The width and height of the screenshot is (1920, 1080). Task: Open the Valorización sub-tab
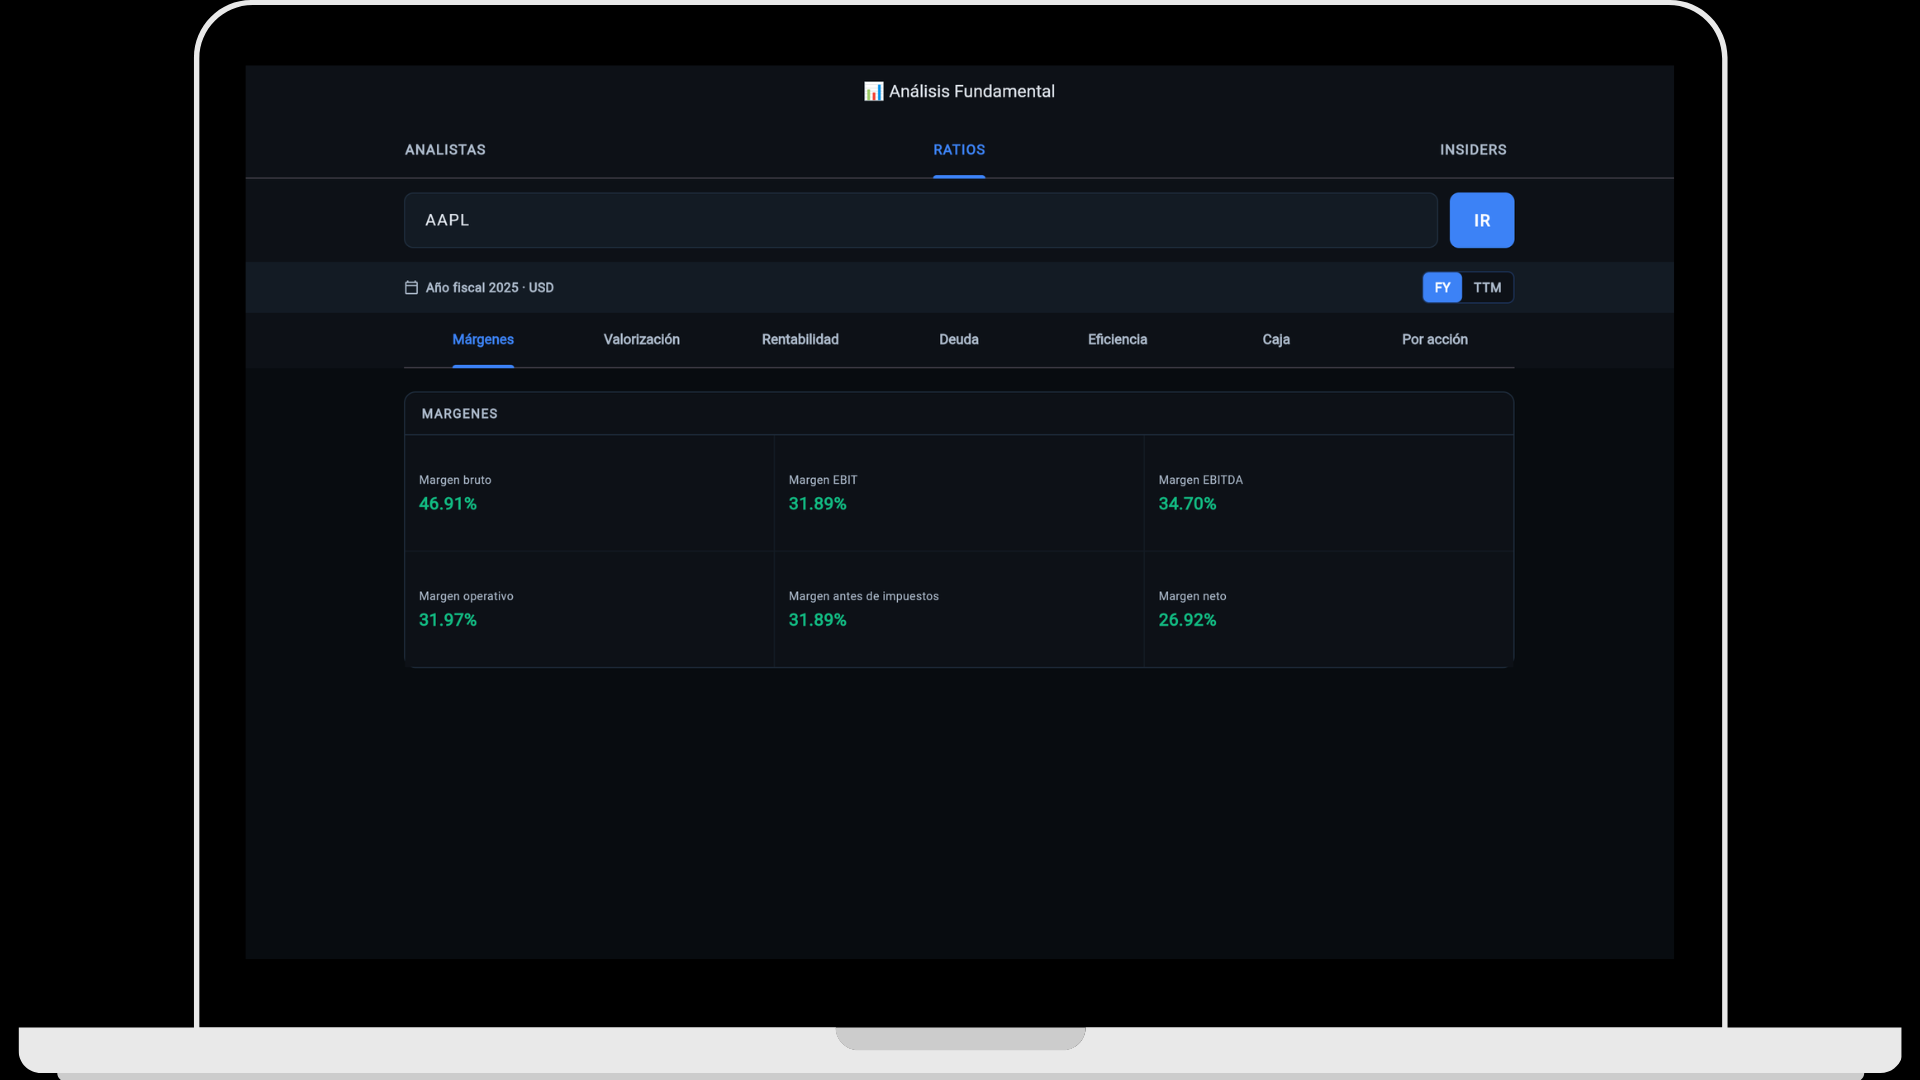641,340
